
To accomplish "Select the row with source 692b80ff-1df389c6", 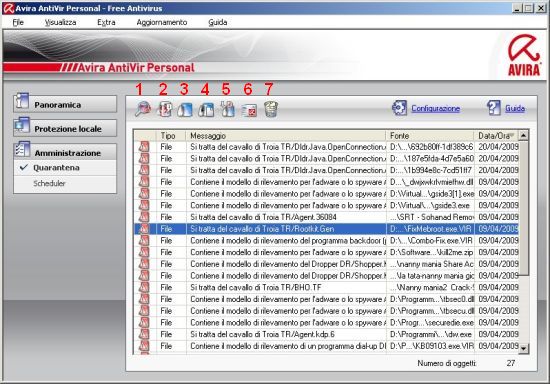I will click(326, 147).
